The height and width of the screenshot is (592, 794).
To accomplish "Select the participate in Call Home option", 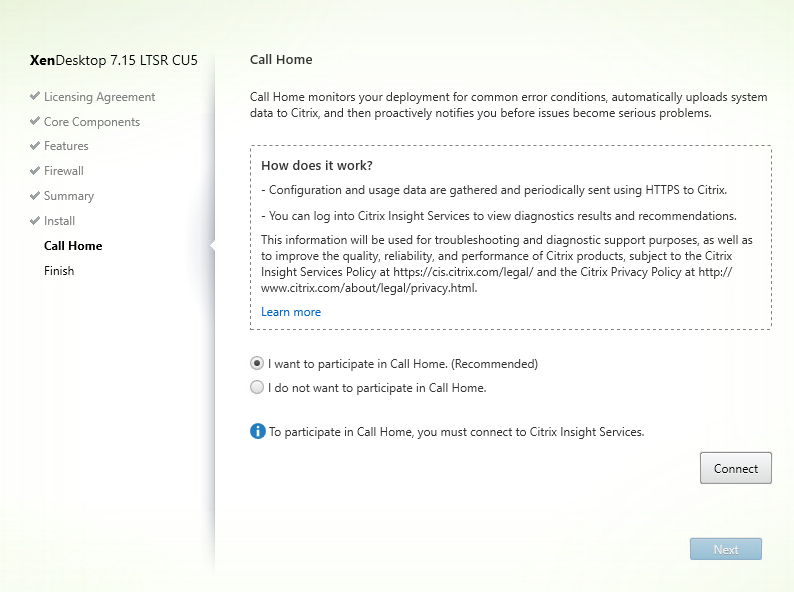I will tap(257, 363).
